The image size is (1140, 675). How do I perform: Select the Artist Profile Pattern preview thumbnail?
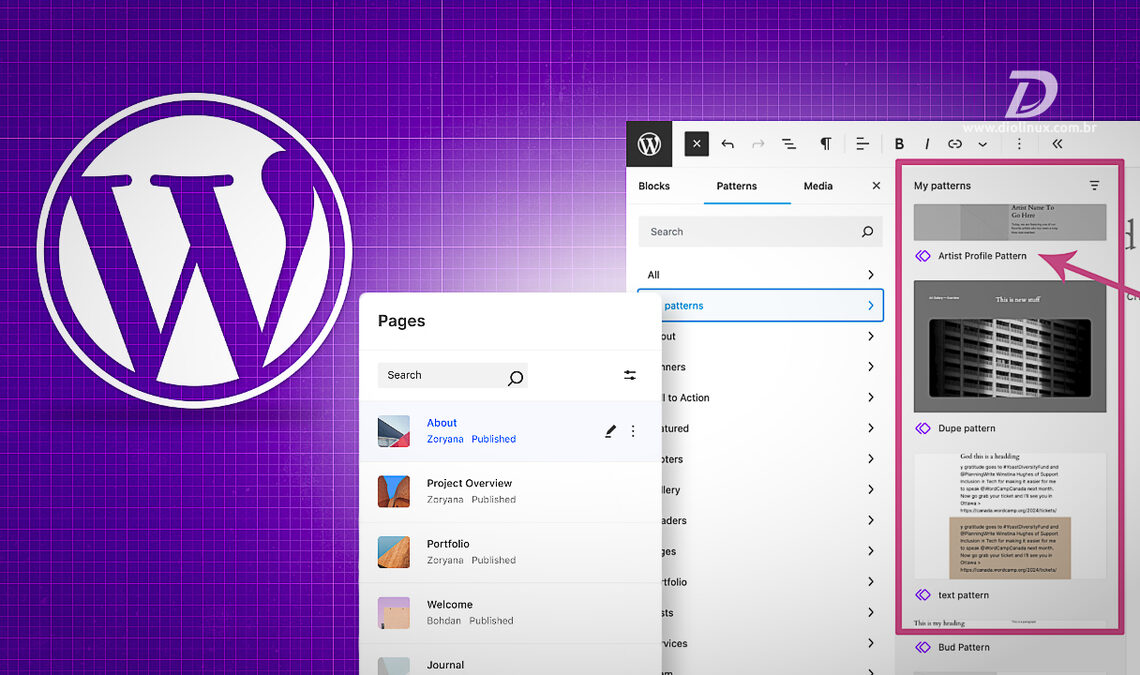[x=1010, y=222]
